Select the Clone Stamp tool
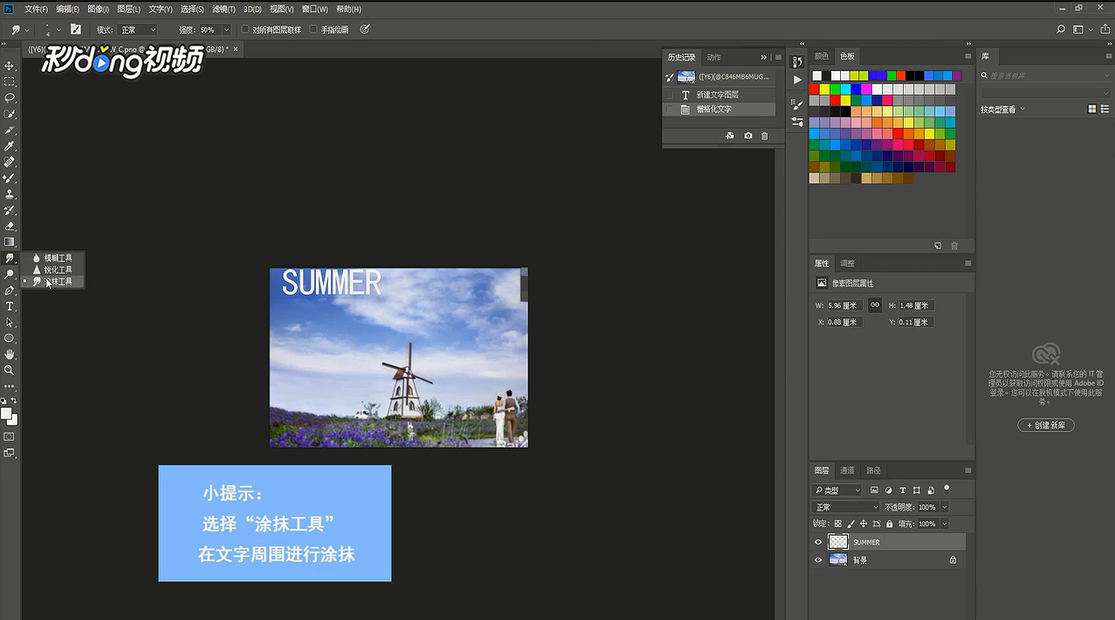Screen dimensions: 1115x620 coord(9,194)
